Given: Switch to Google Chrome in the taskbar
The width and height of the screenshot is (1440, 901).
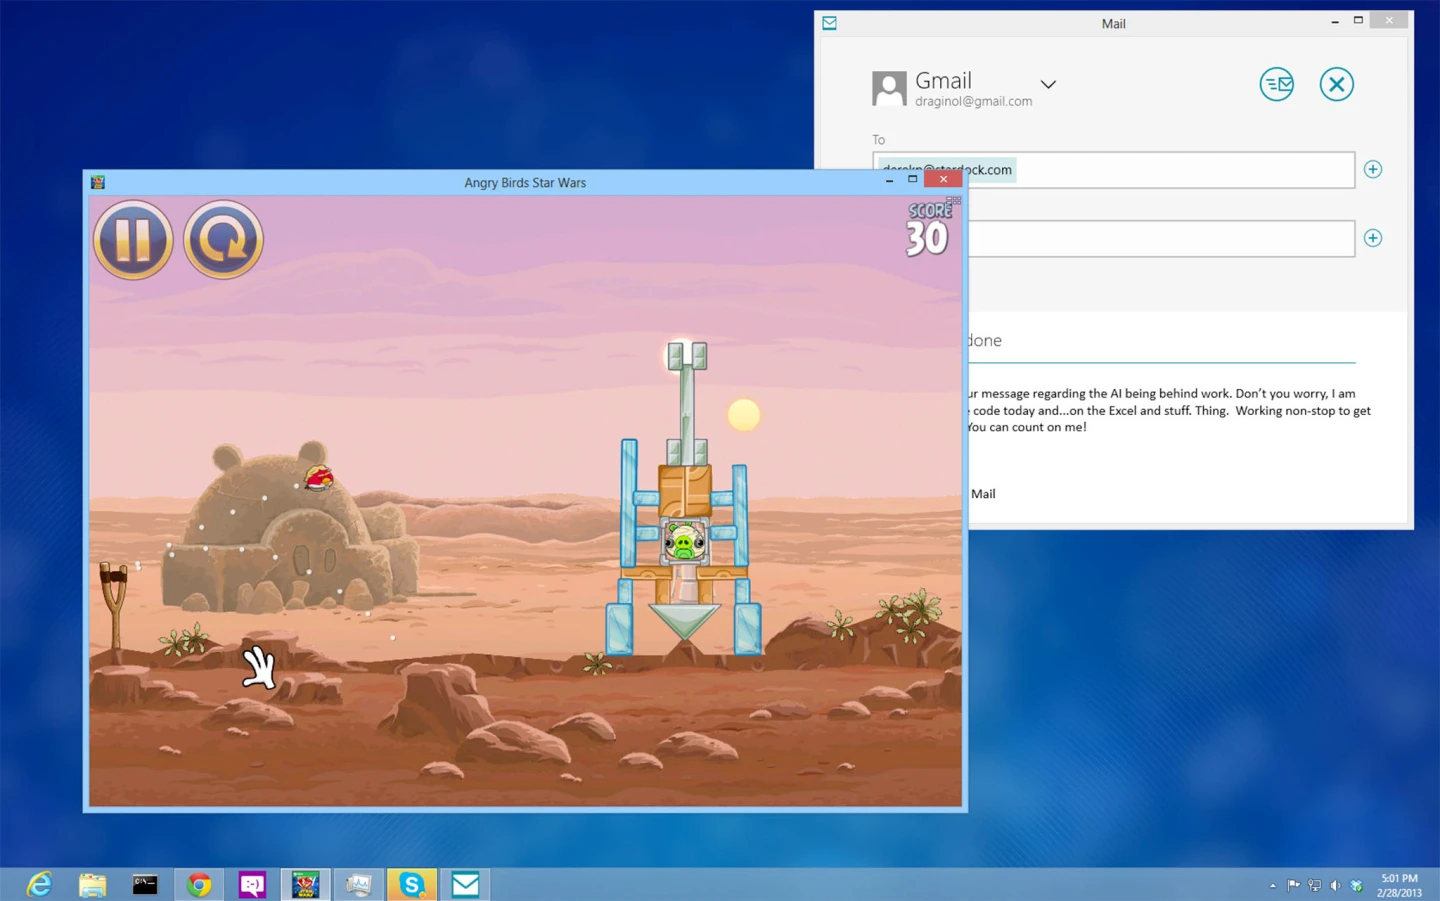Looking at the screenshot, I should coord(199,884).
